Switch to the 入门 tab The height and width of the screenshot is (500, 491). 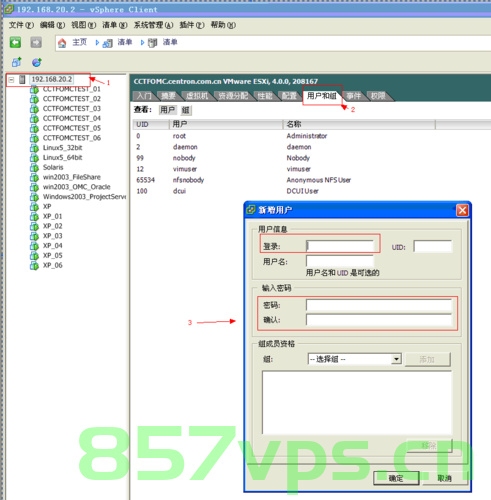(x=144, y=96)
